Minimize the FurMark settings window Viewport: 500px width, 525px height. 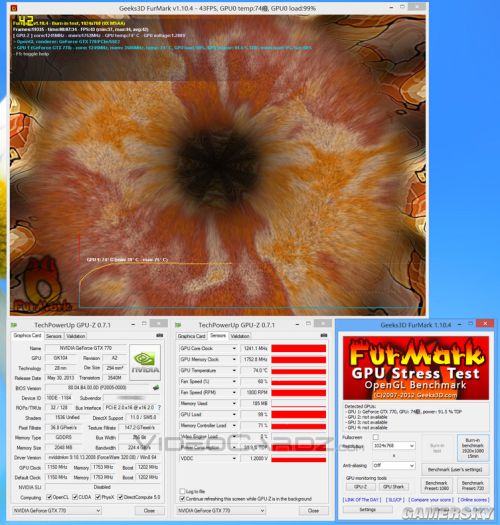459,324
